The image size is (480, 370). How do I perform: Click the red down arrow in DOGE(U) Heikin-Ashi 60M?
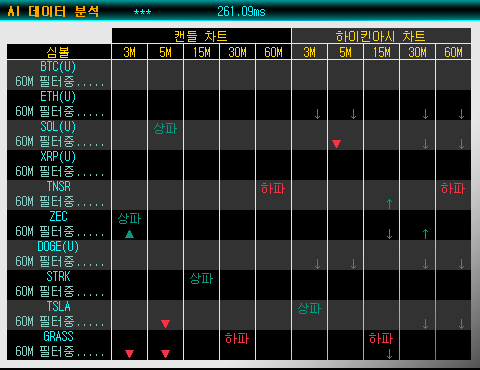pyautogui.click(x=461, y=264)
